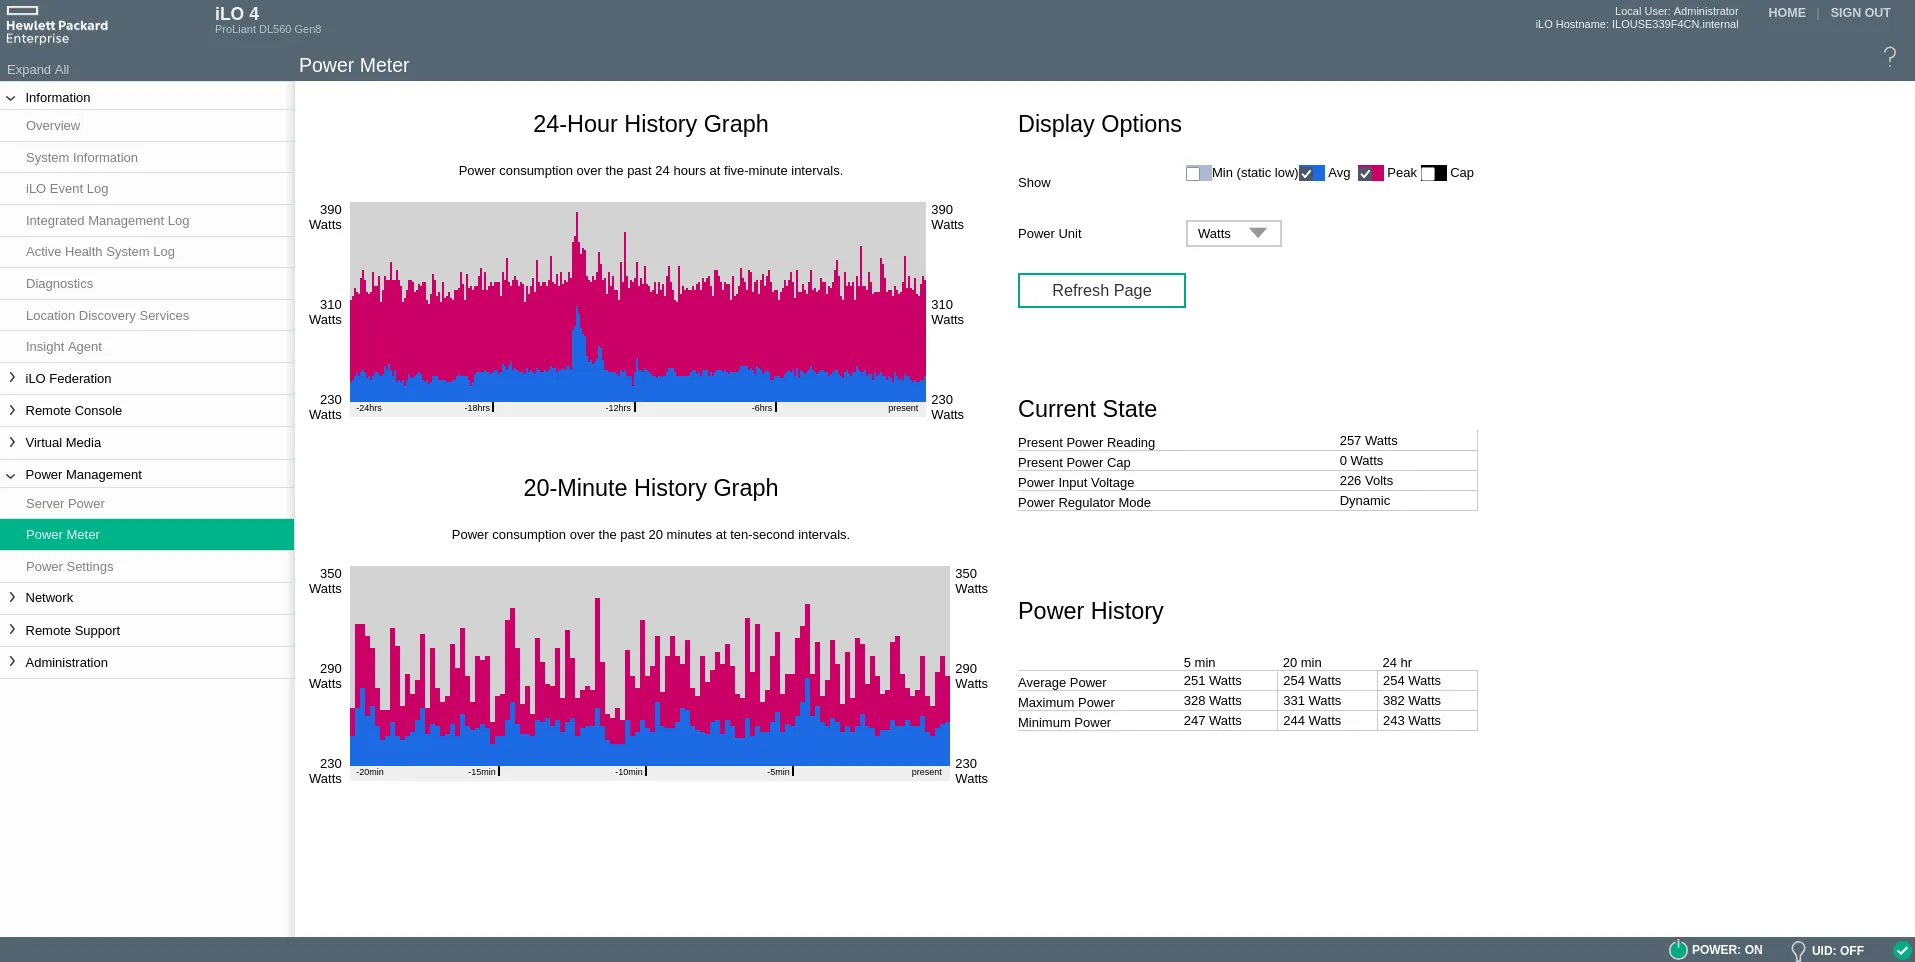Collapse the Information section chevron
1915x962 pixels.
pyautogui.click(x=11, y=98)
